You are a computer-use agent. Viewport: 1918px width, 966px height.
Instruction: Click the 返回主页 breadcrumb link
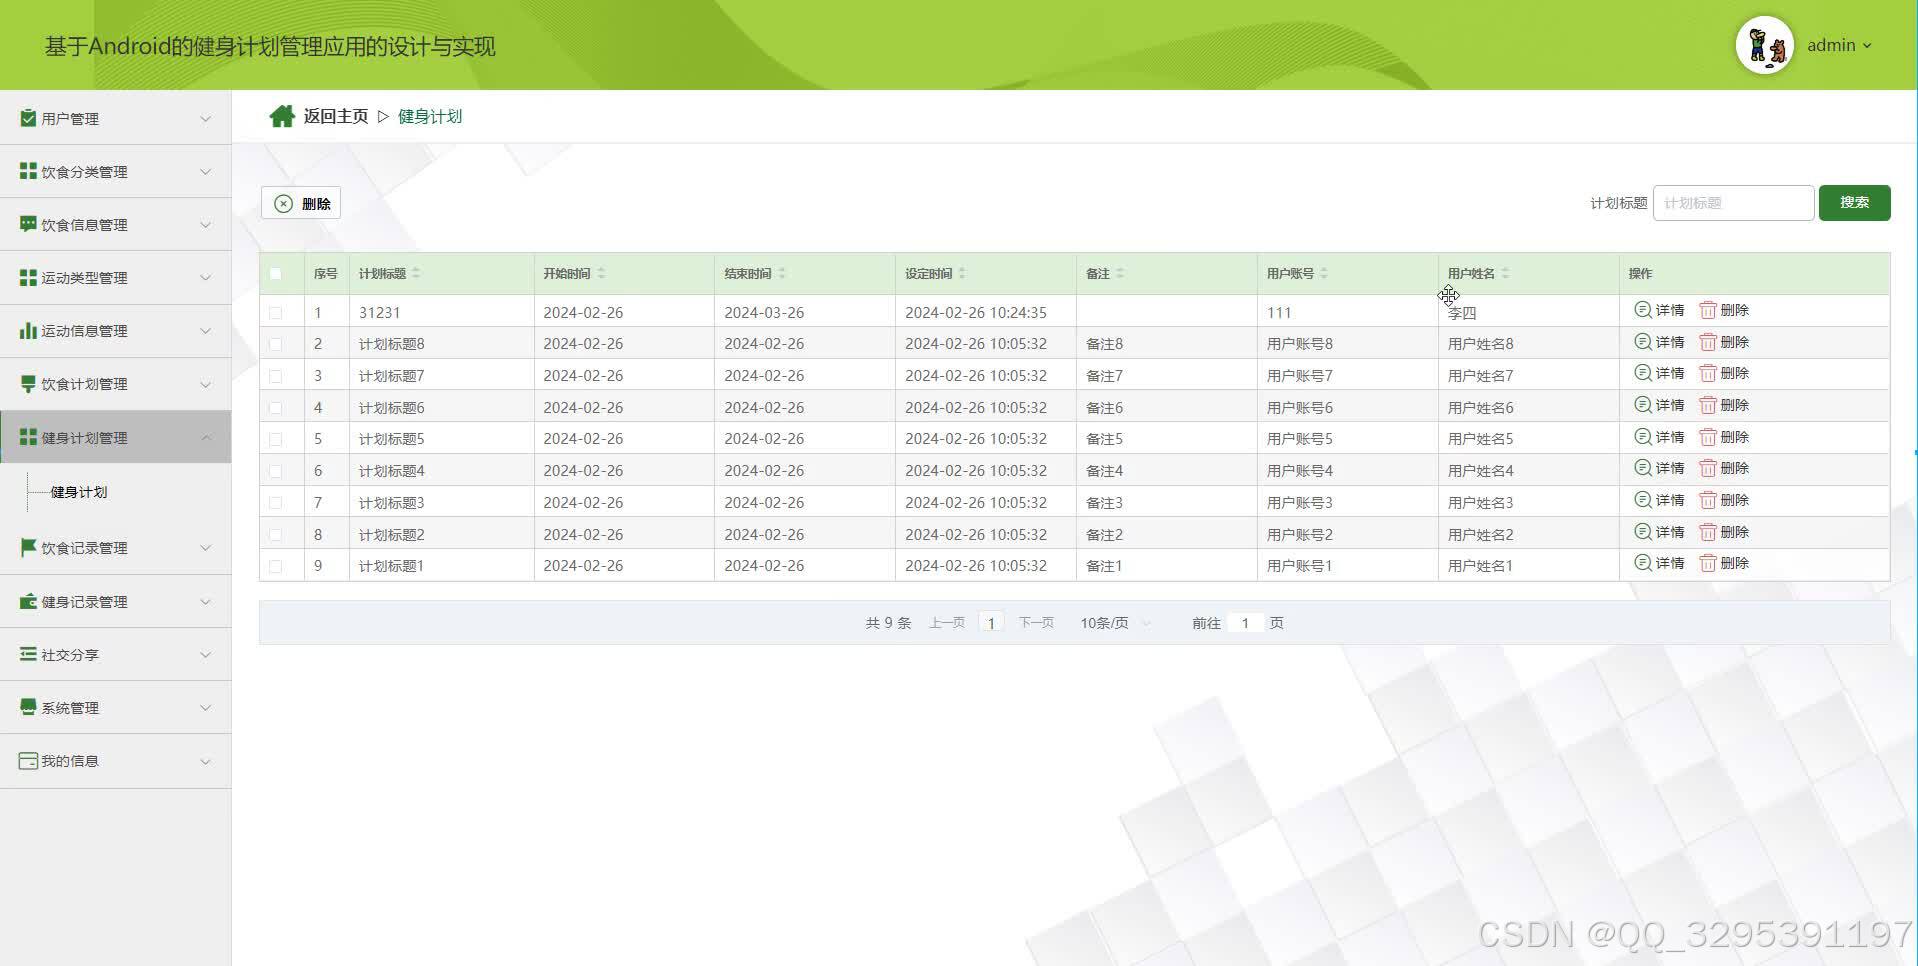336,116
